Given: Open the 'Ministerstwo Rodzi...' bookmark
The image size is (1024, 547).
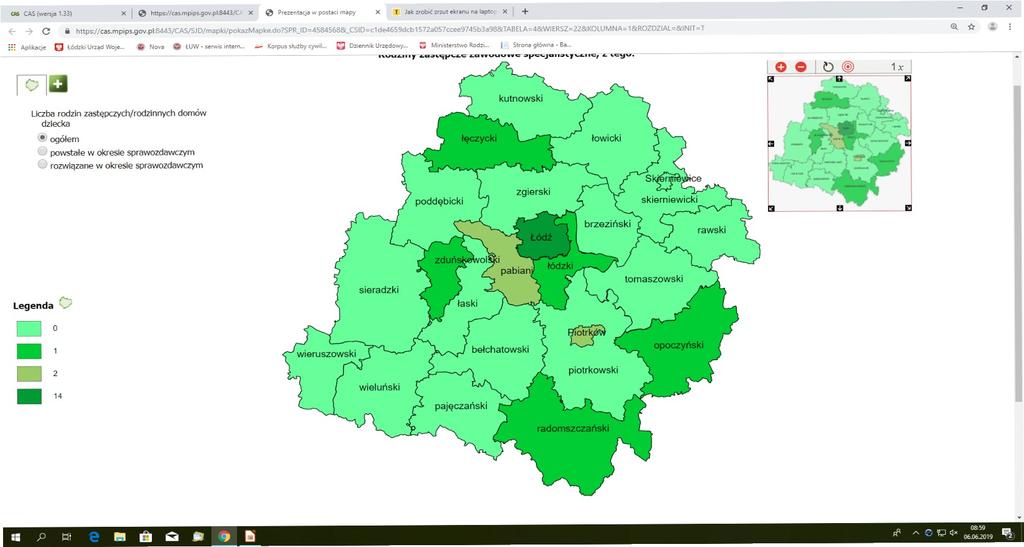Looking at the screenshot, I should (x=454, y=46).
